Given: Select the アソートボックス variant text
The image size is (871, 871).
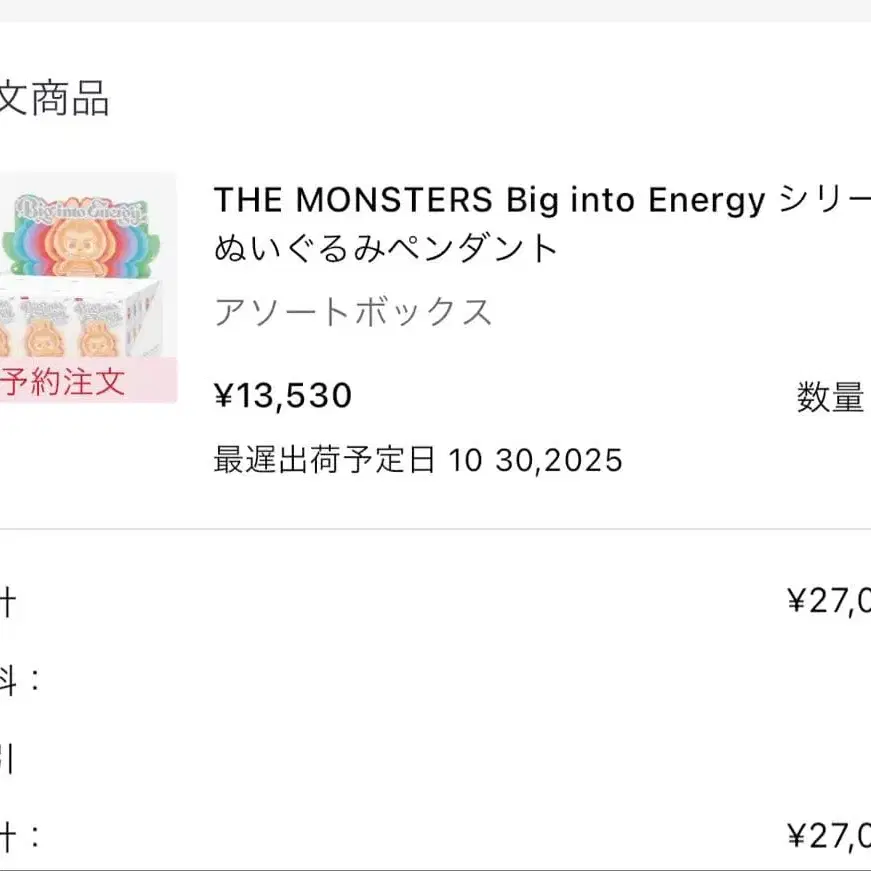Looking at the screenshot, I should click(x=353, y=312).
